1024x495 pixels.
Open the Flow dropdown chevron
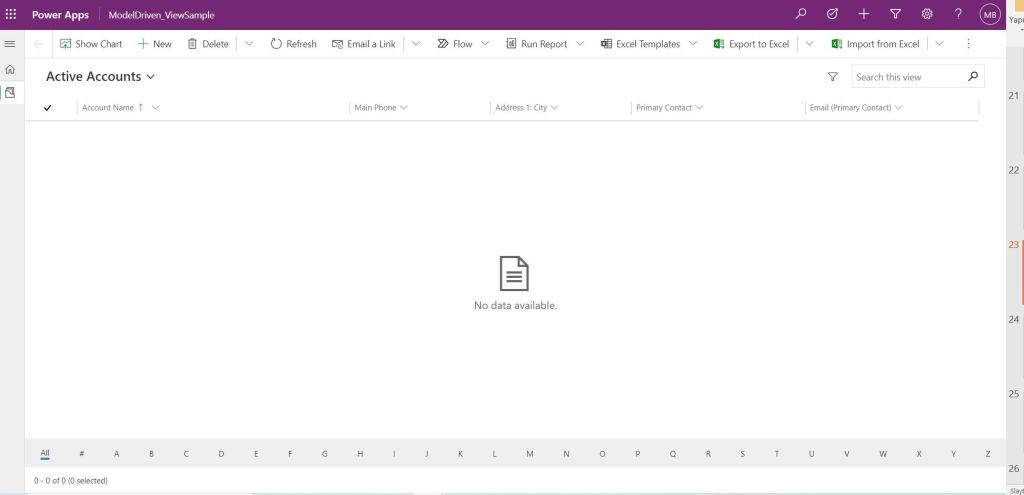pyautogui.click(x=486, y=44)
